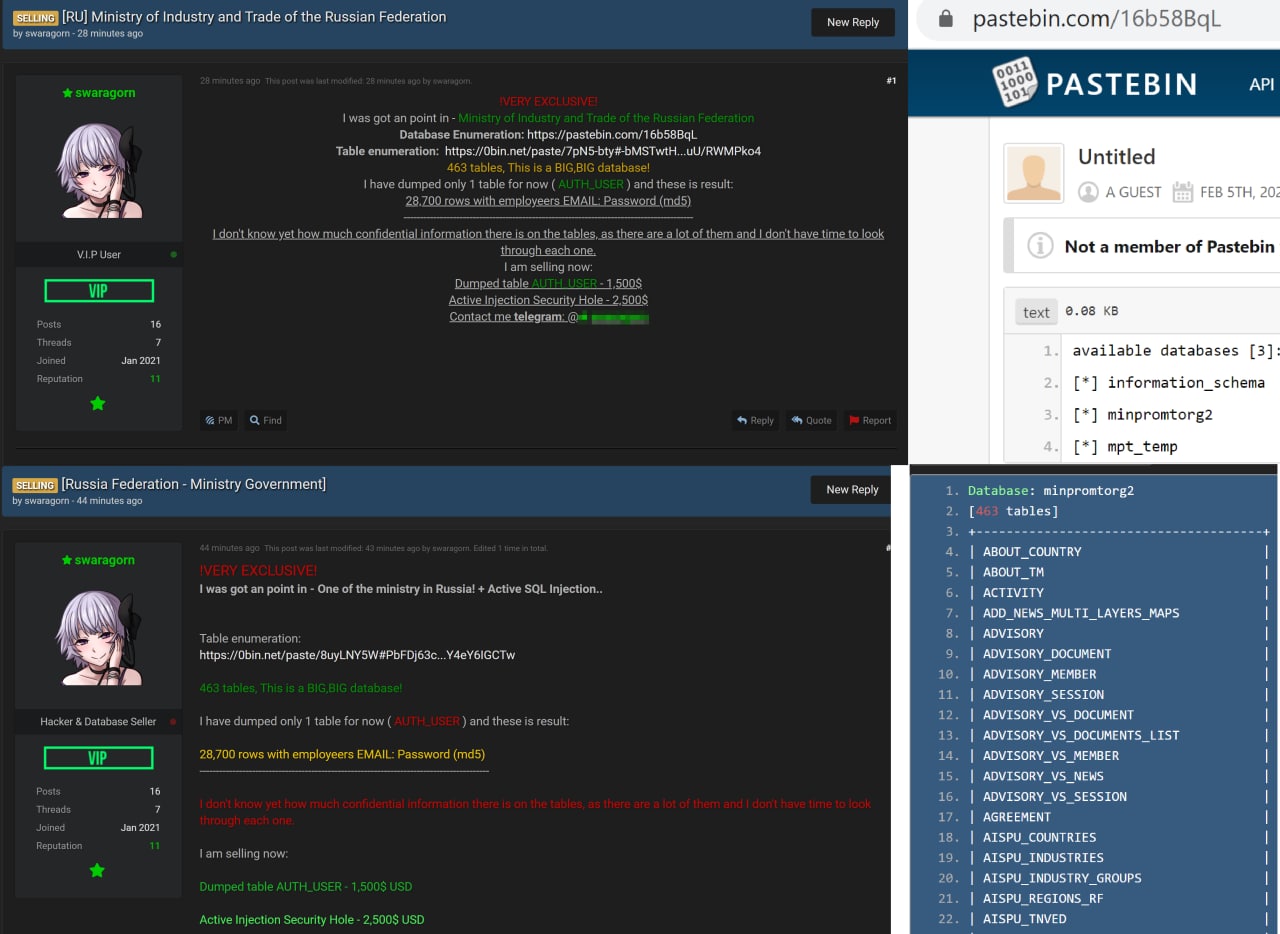Click SELLING tag of Ministry of Industry thread
1280x934 pixels.
(35, 18)
